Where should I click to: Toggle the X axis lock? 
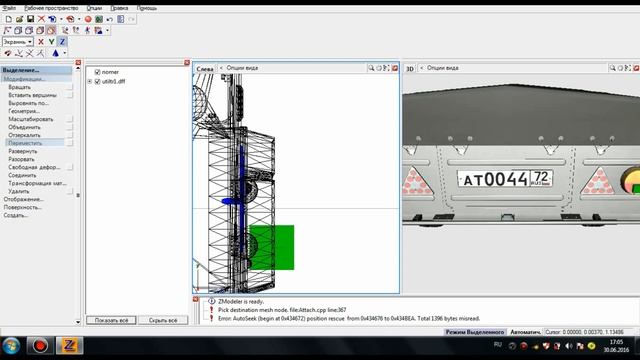[40, 42]
